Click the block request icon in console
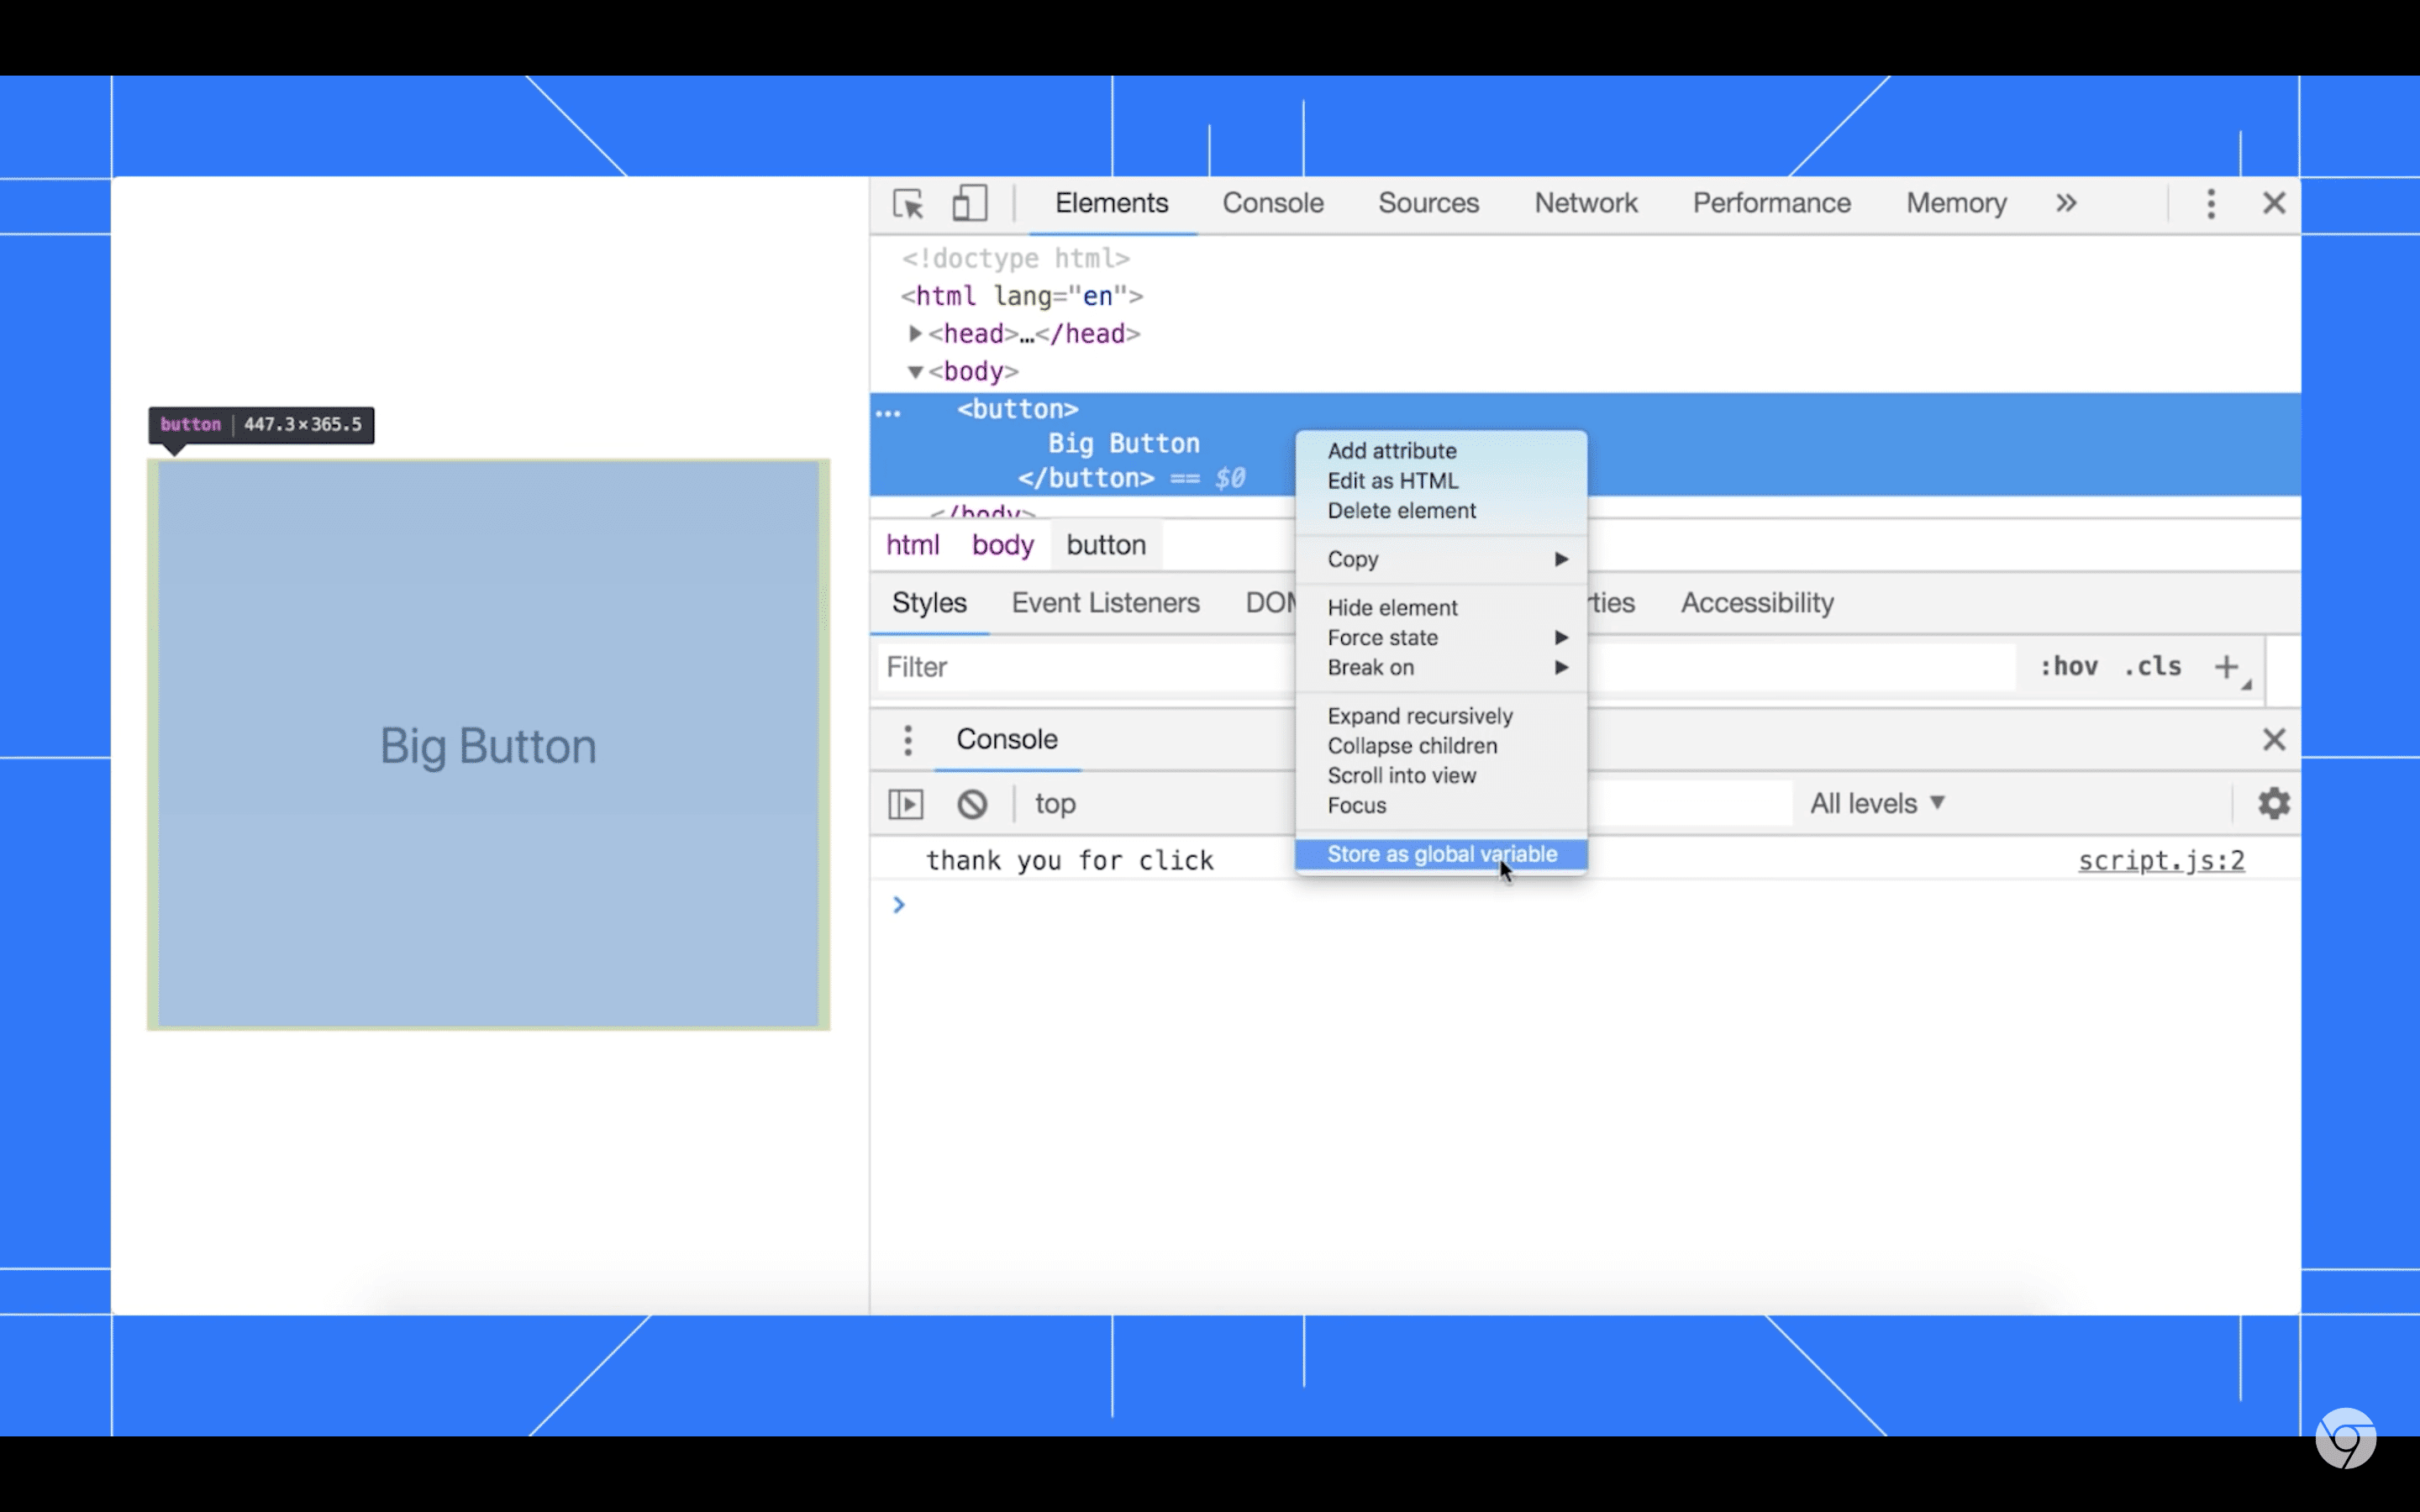 pyautogui.click(x=971, y=803)
